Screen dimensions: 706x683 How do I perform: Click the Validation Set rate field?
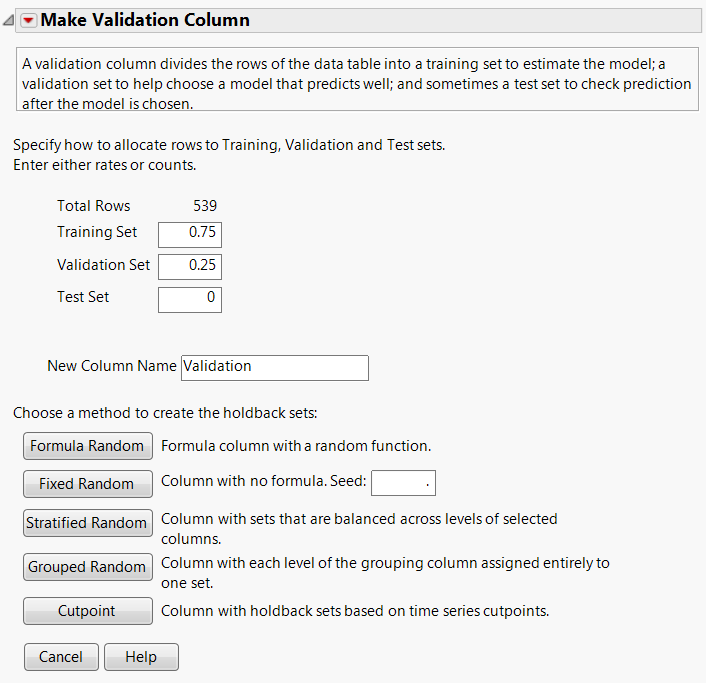(190, 267)
